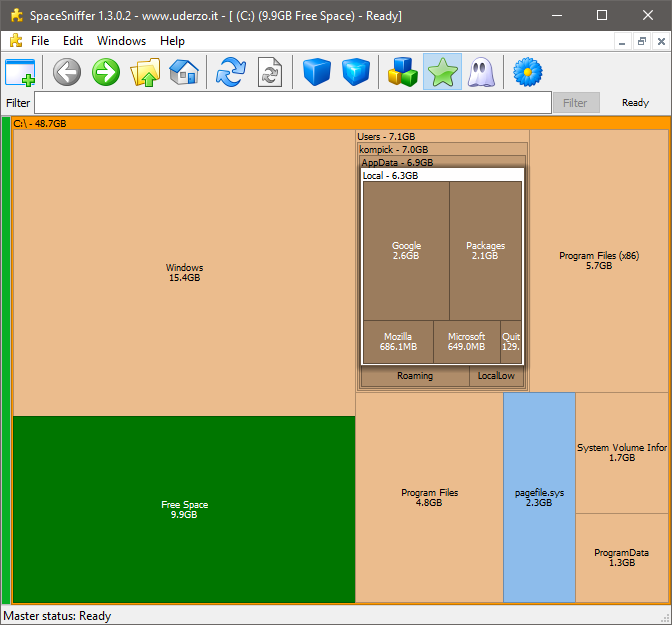Viewport: 672px width, 625px height.
Task: Select the kompick - 7.0GB folder header
Action: point(442,150)
